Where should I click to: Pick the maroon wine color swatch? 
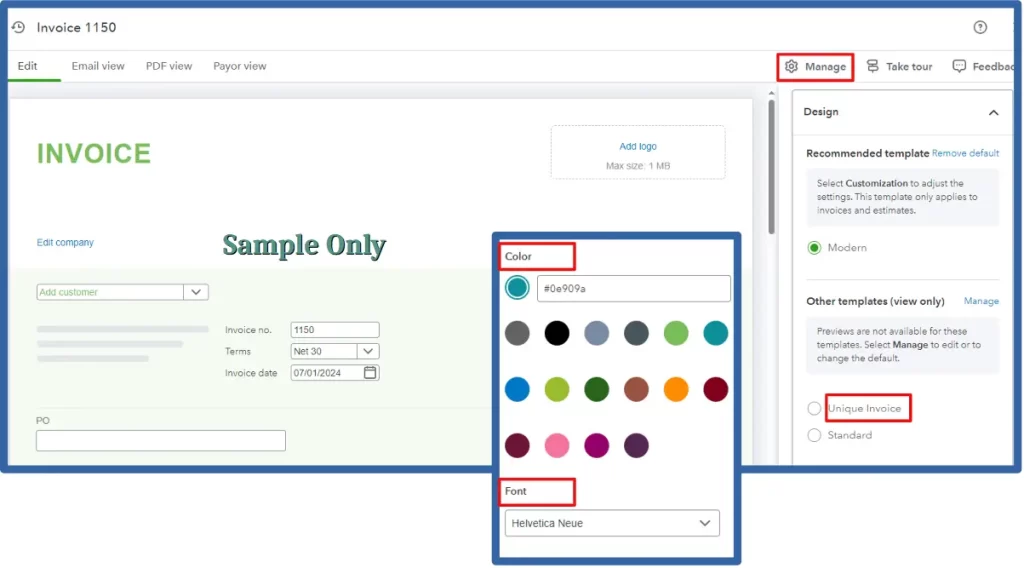517,446
